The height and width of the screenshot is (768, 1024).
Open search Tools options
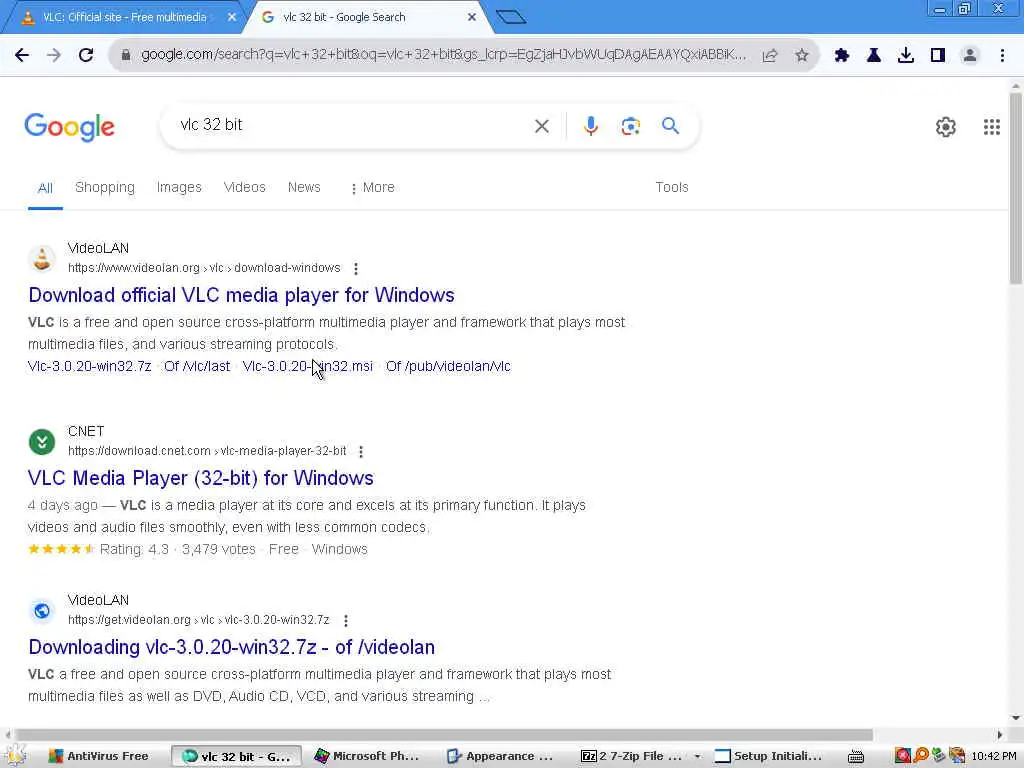click(671, 187)
